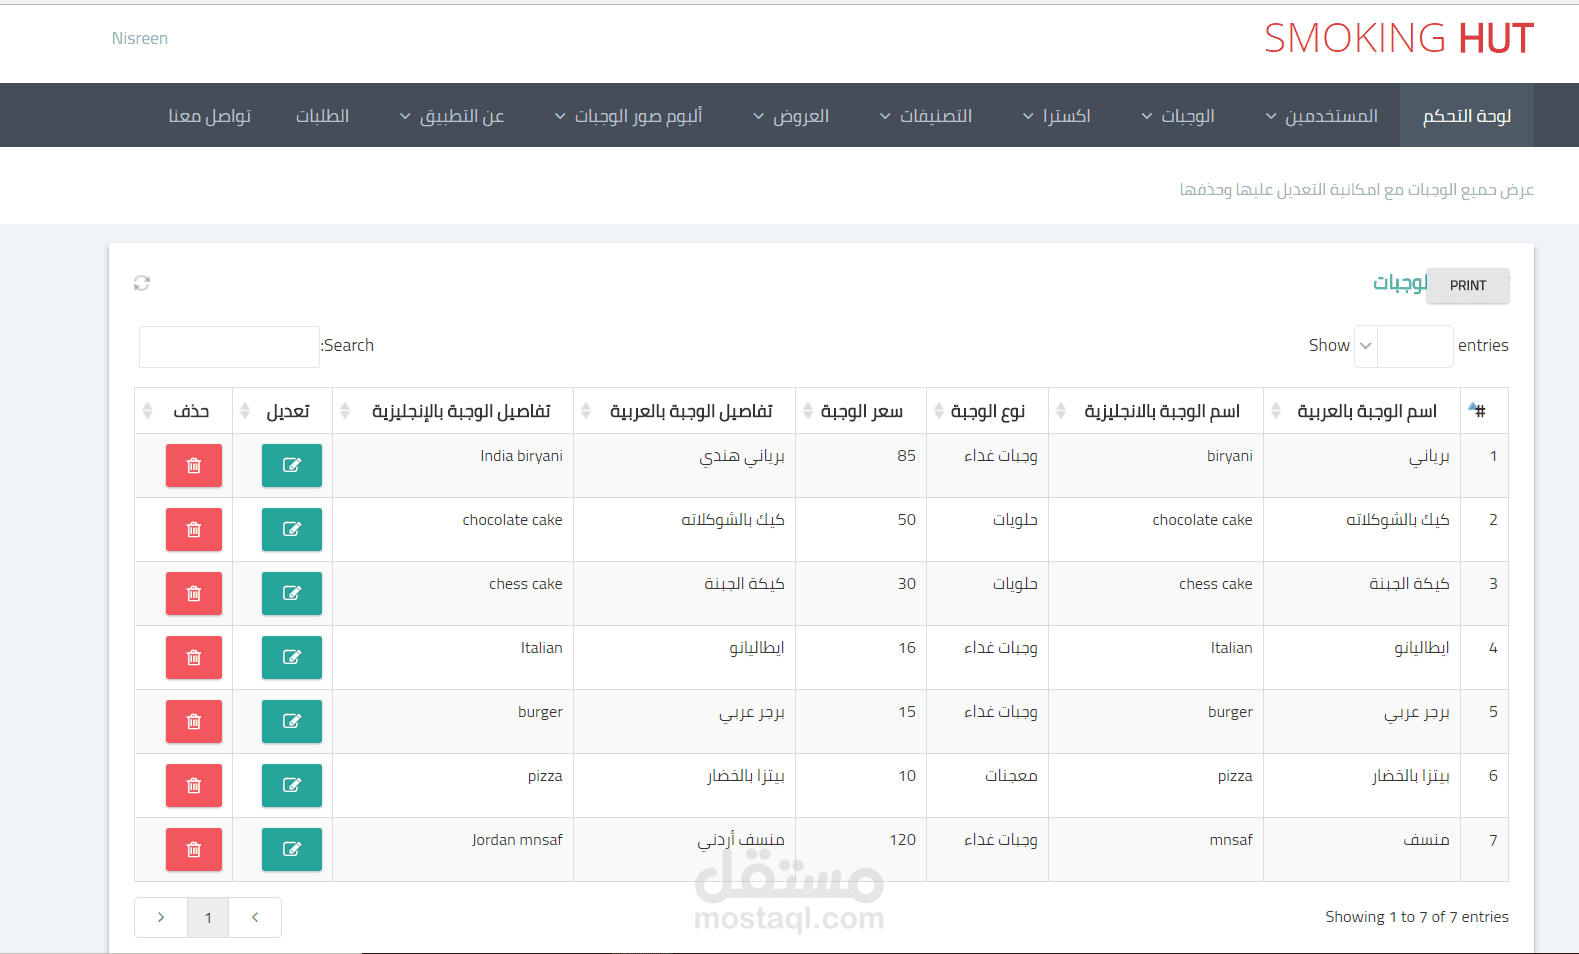Click the SMOKING HUT logo
The width and height of the screenshot is (1579, 954).
tap(1399, 39)
